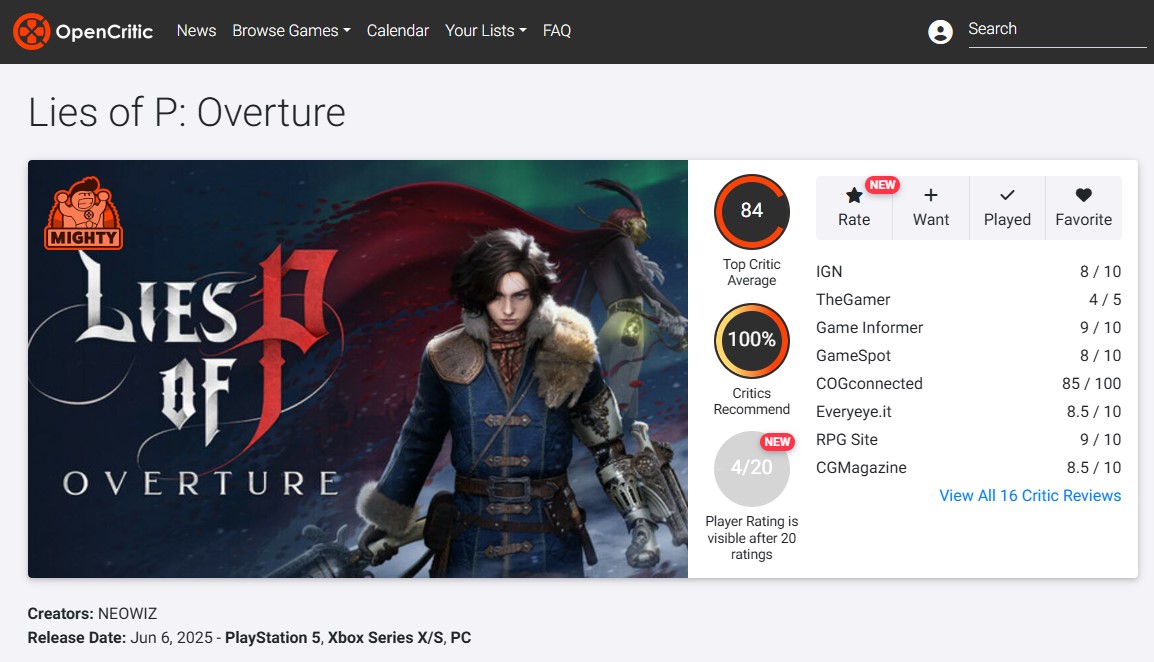Click the star Rate icon
Viewport: 1154px width, 662px height.
[854, 196]
